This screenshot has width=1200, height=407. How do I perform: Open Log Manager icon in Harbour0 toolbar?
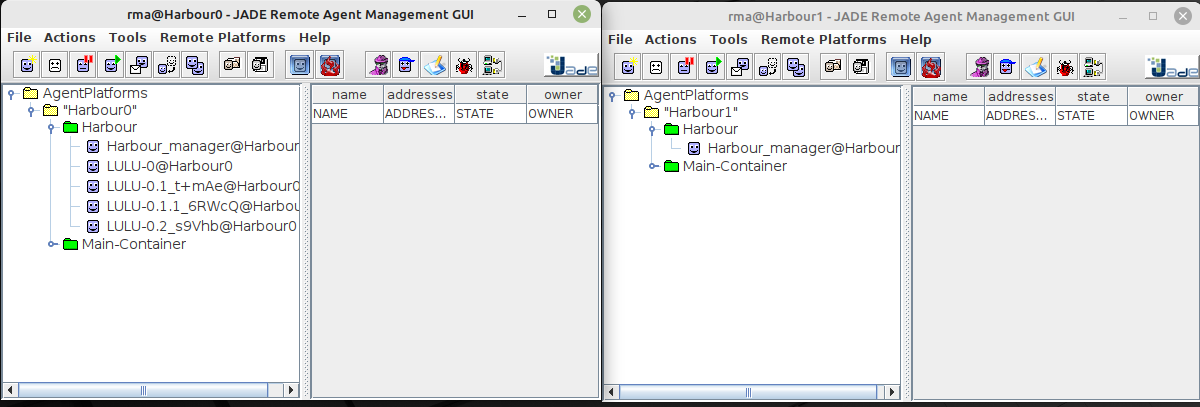coord(491,66)
